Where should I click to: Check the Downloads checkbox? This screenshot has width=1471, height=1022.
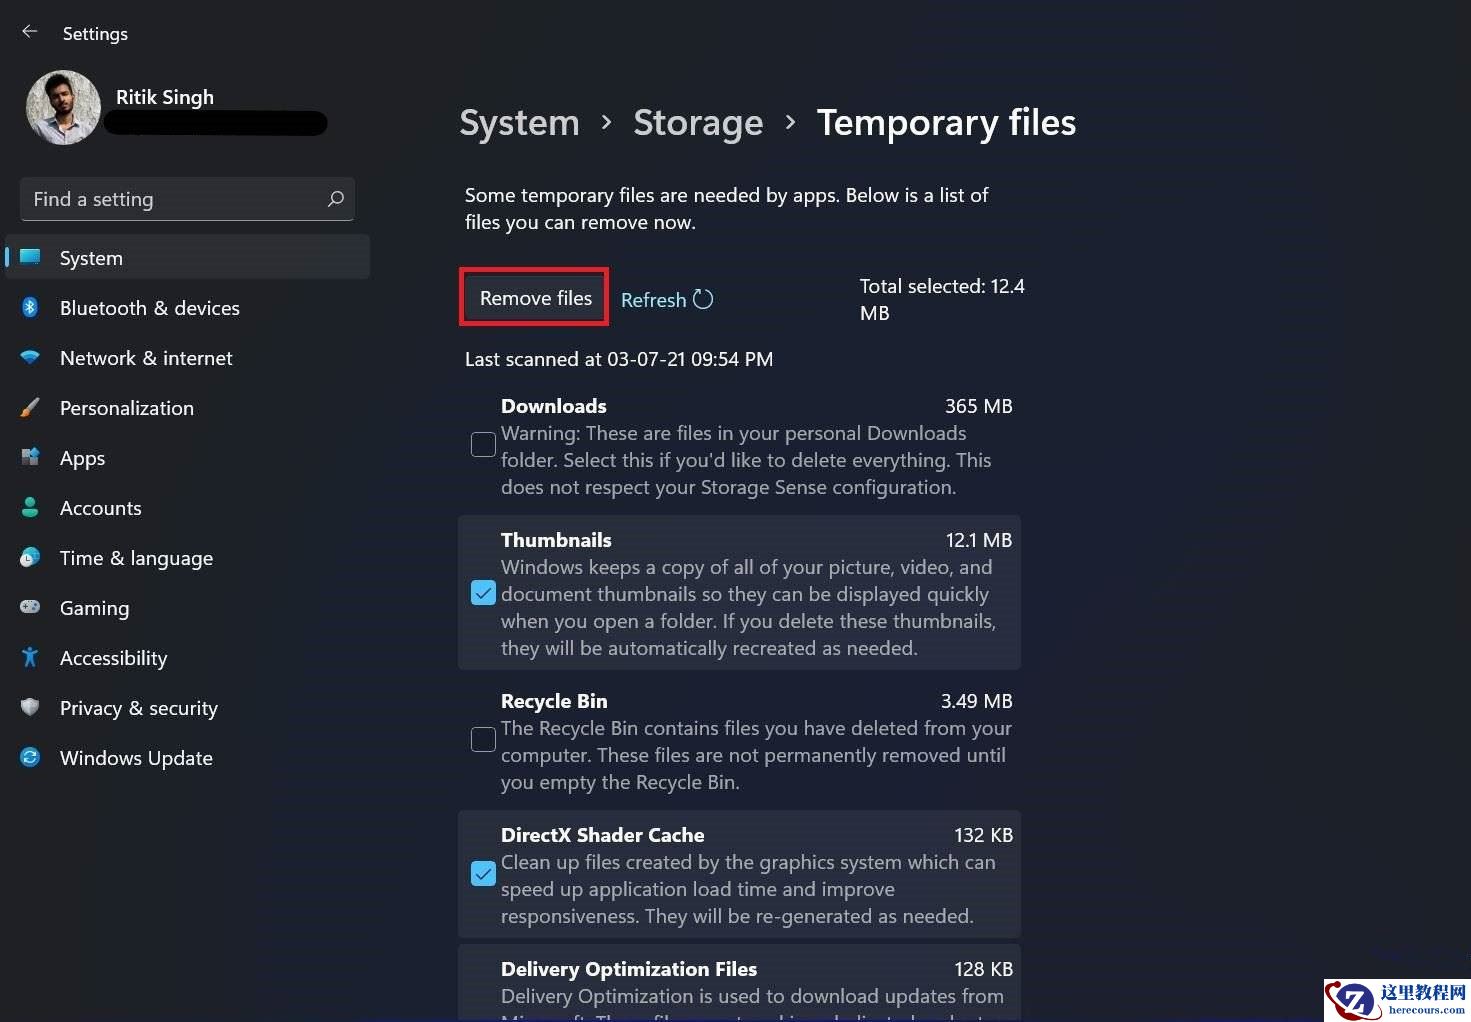point(483,444)
